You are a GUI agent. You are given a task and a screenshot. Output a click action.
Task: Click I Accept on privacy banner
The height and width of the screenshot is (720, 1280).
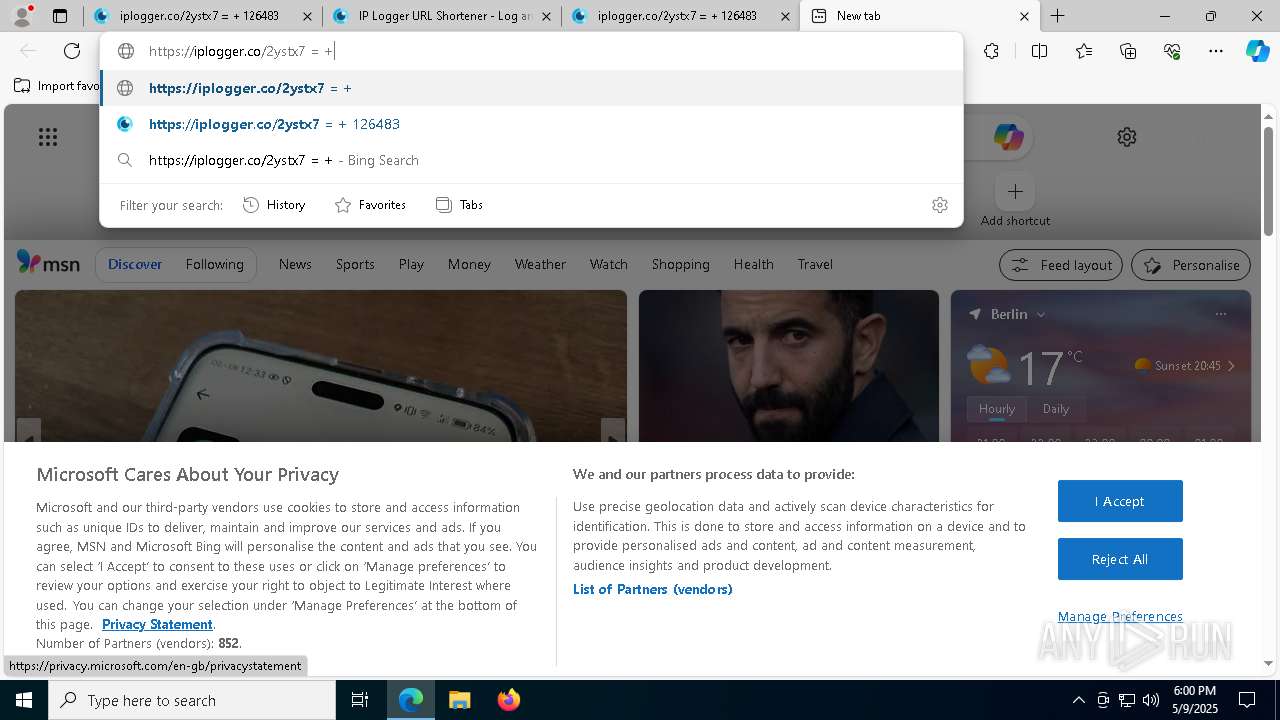coord(1120,501)
